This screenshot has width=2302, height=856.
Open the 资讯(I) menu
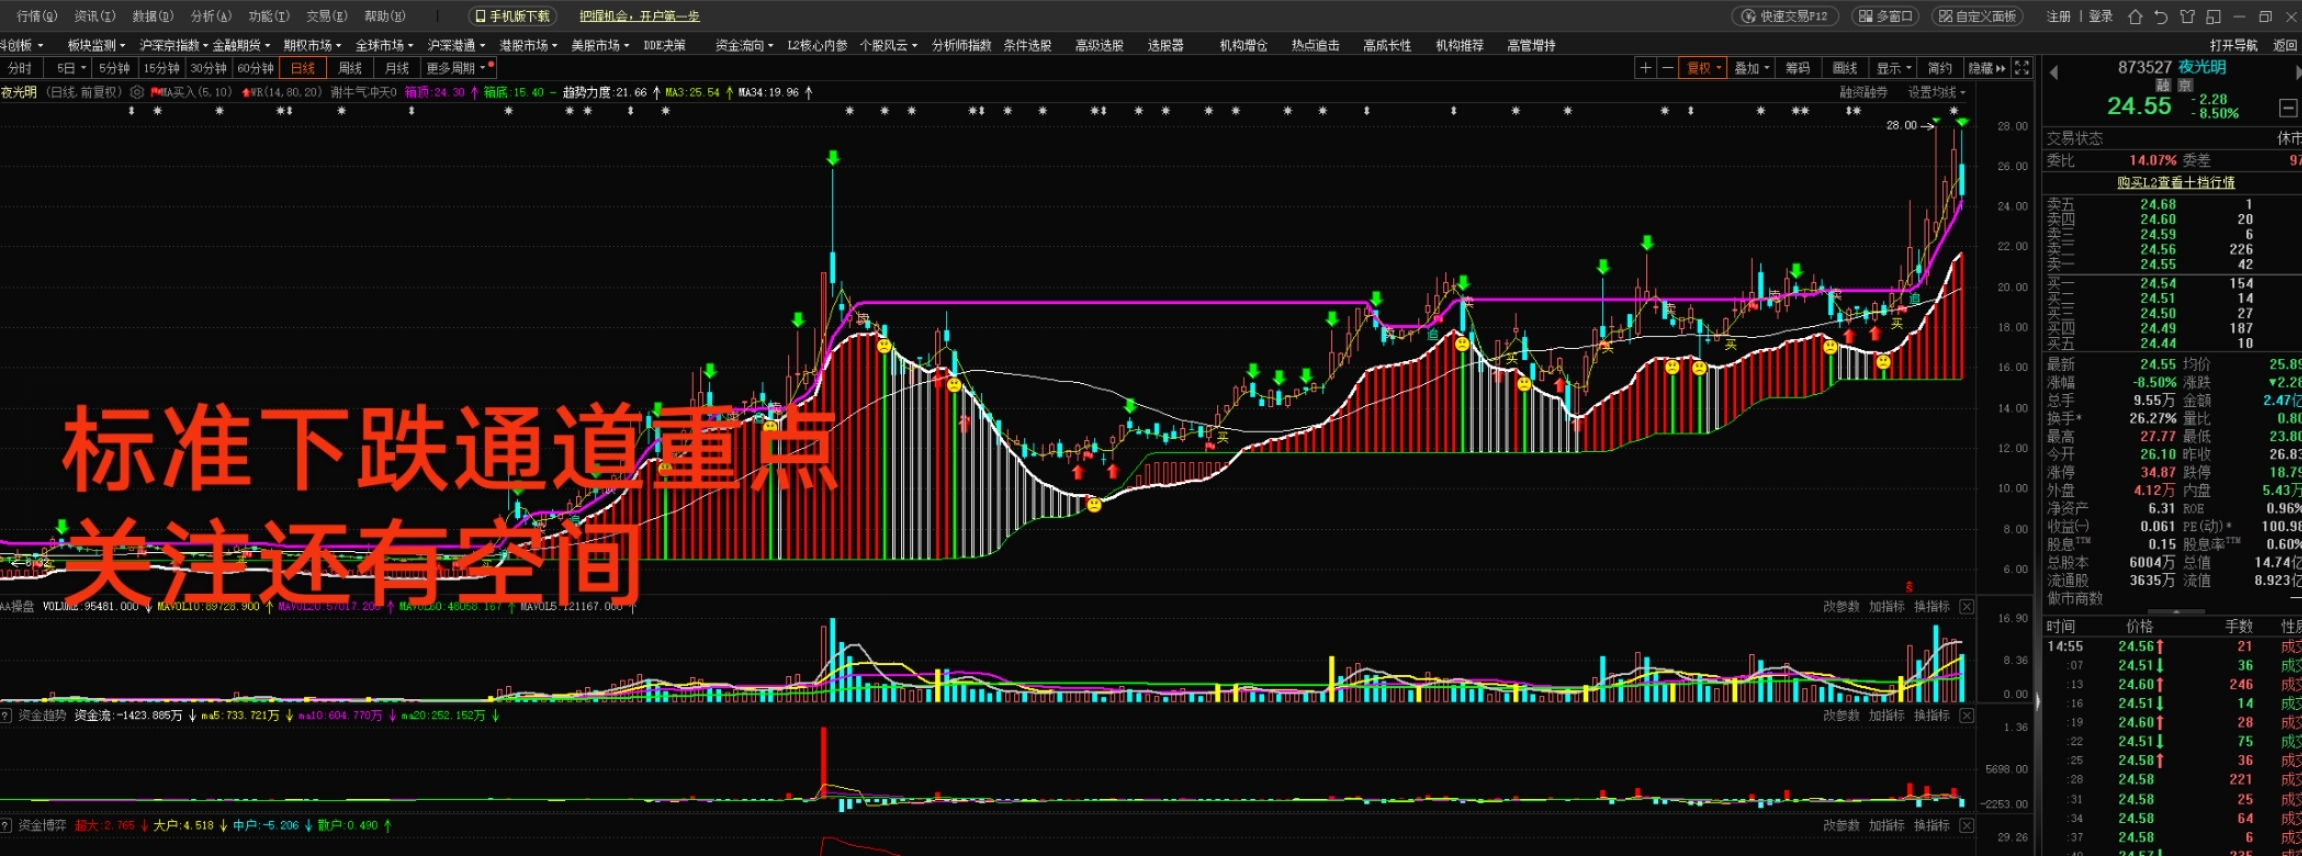[95, 16]
